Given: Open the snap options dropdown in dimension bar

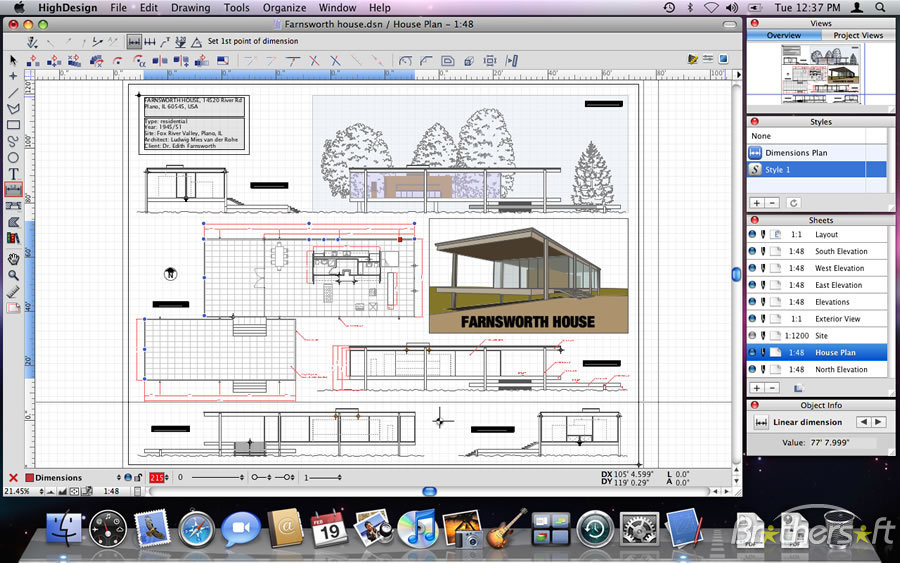Looking at the screenshot, I should [33, 42].
